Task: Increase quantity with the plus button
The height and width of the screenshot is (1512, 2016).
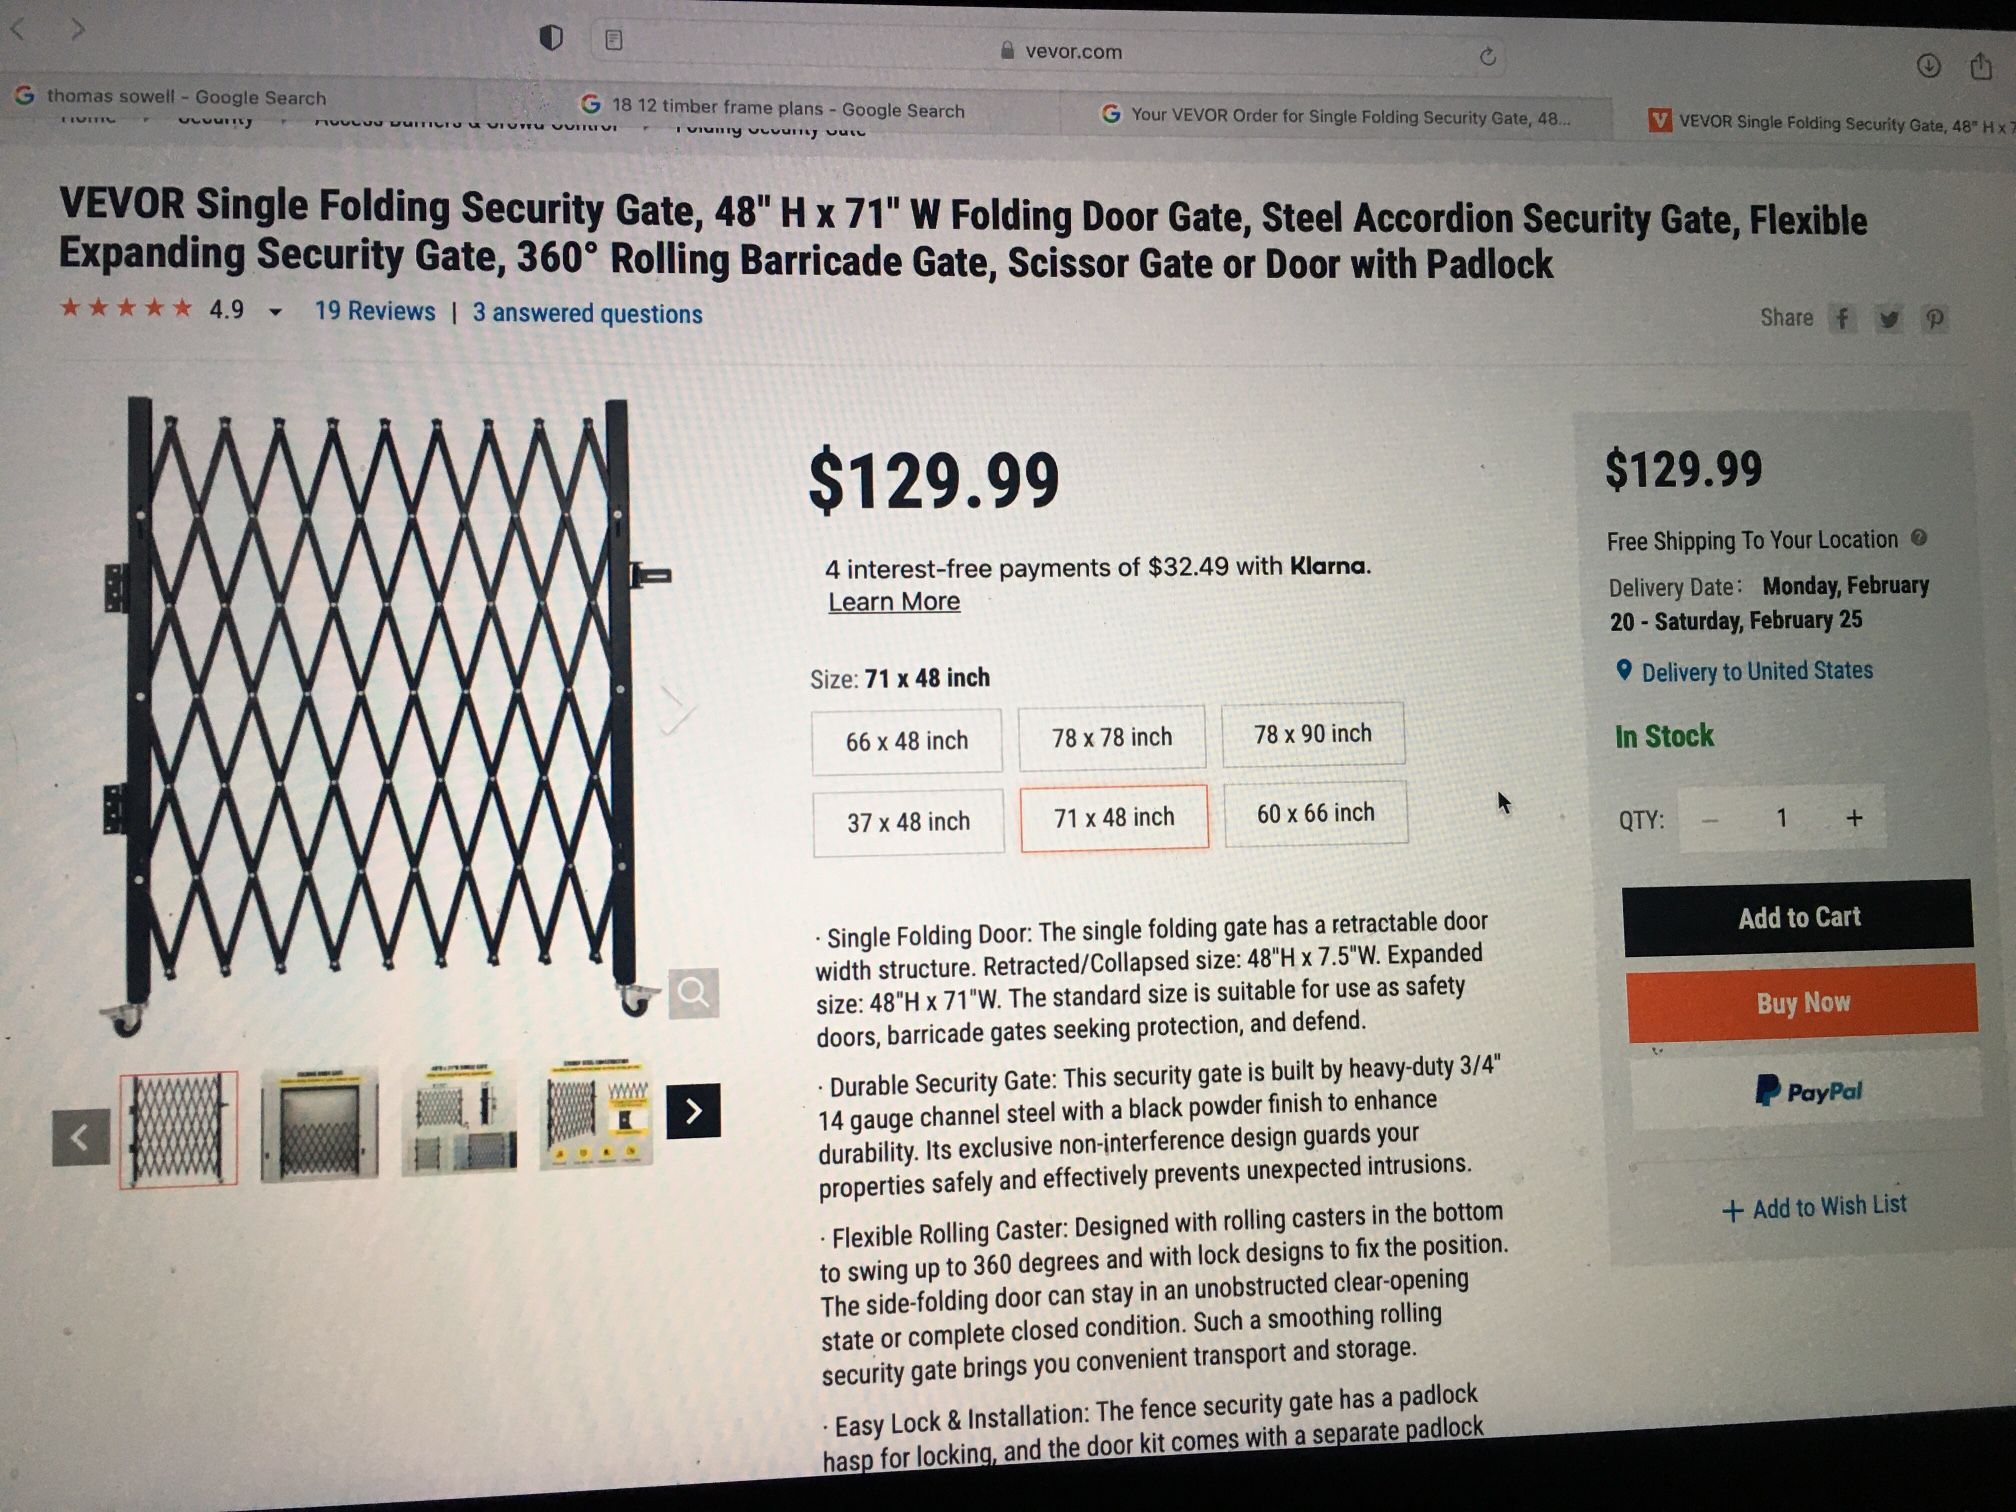Action: click(x=1854, y=818)
